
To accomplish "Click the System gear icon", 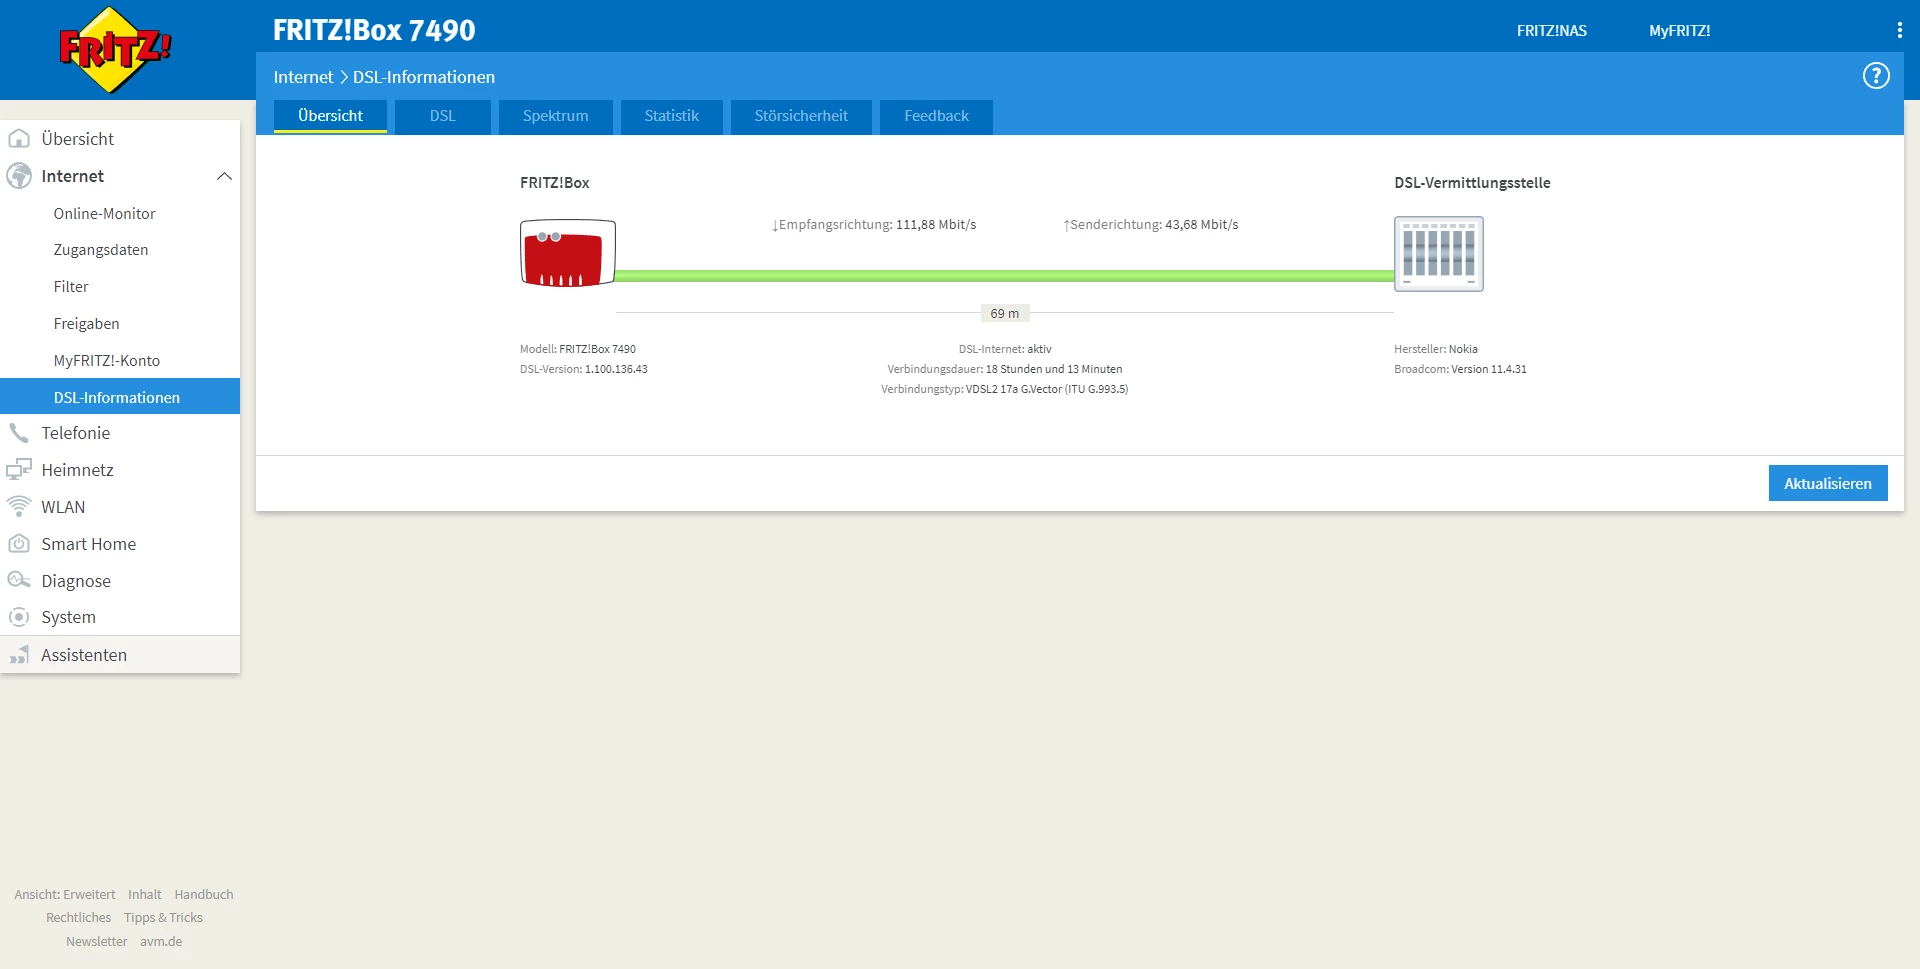I will pos(19,617).
